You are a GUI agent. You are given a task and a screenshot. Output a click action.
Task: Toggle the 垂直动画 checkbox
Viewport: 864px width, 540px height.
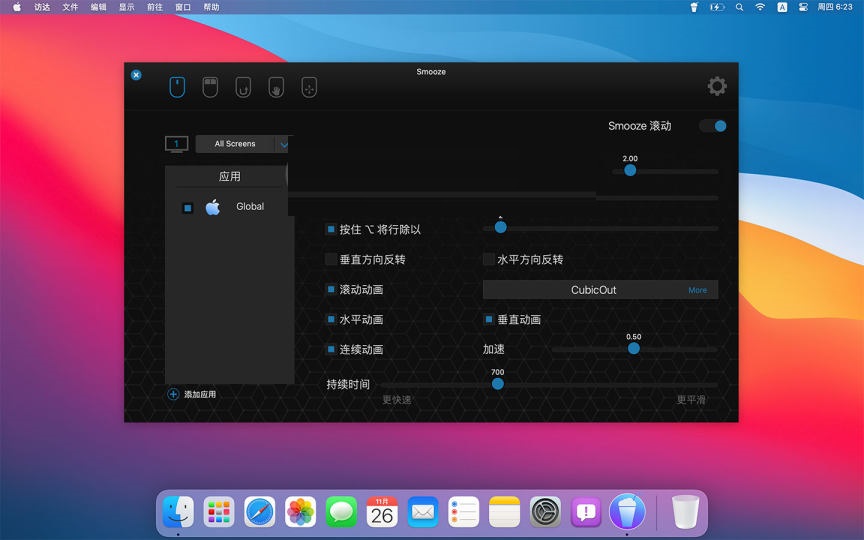(x=488, y=319)
